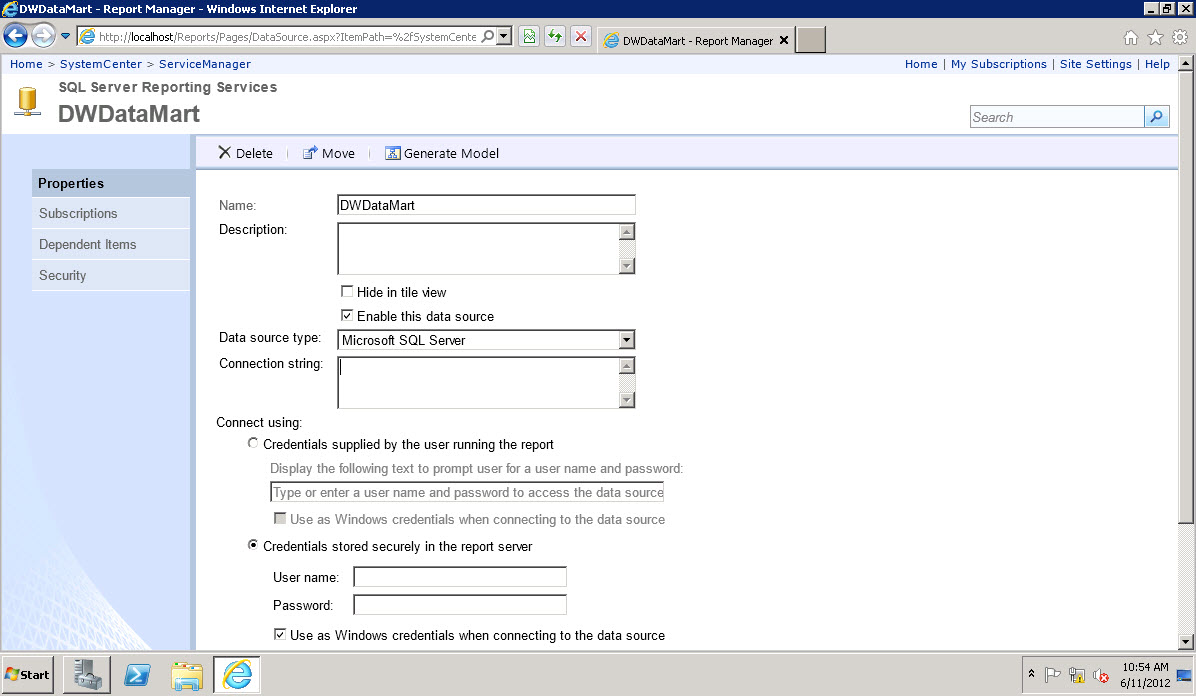Select the Properties side tab
1196x696 pixels.
click(111, 183)
